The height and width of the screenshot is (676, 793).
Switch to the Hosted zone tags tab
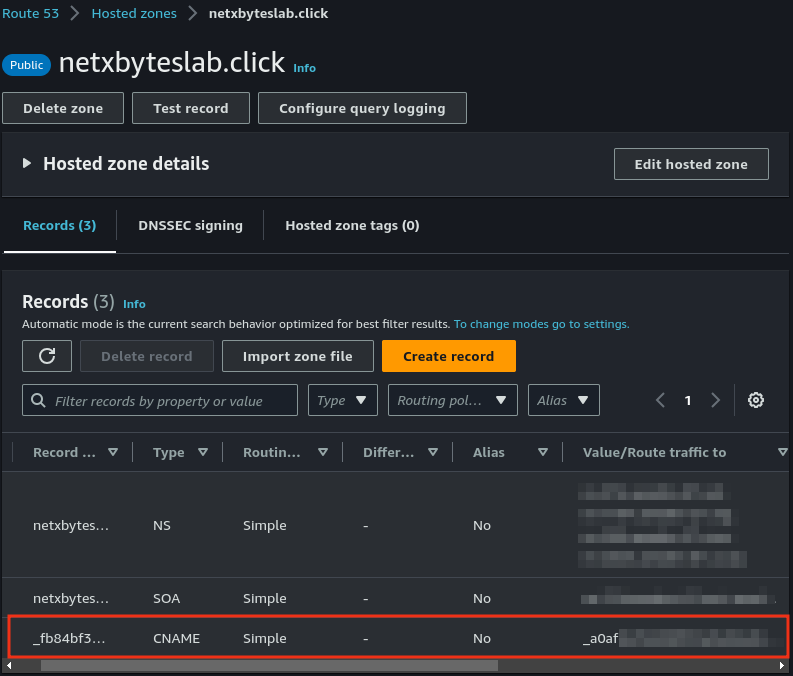352,225
